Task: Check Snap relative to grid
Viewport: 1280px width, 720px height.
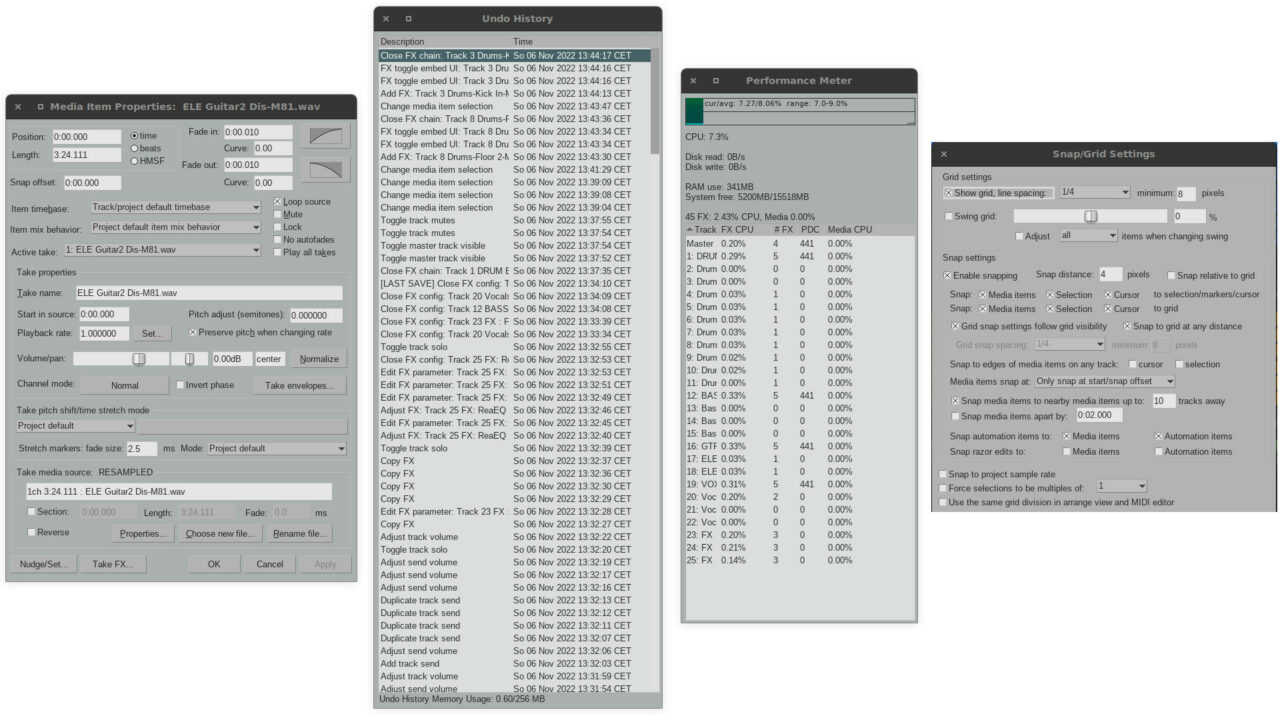Action: click(1170, 275)
